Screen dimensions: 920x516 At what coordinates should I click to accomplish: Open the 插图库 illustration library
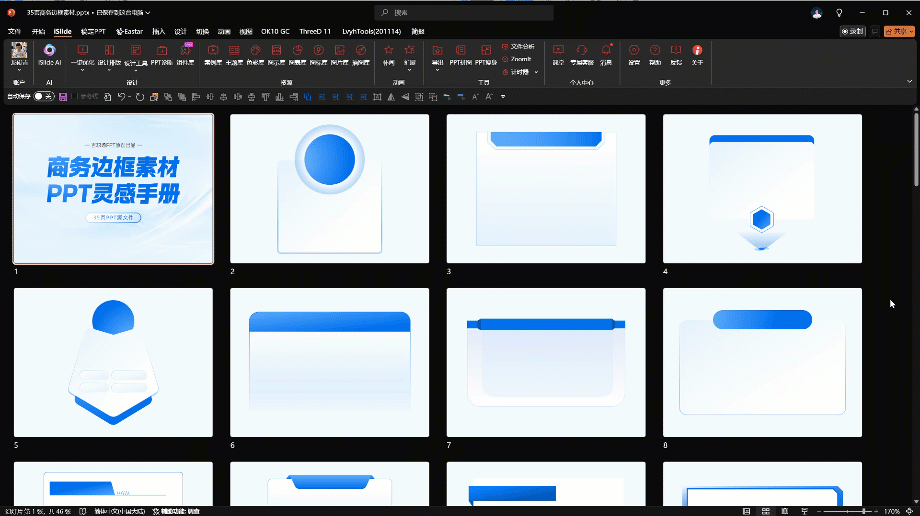click(x=361, y=55)
